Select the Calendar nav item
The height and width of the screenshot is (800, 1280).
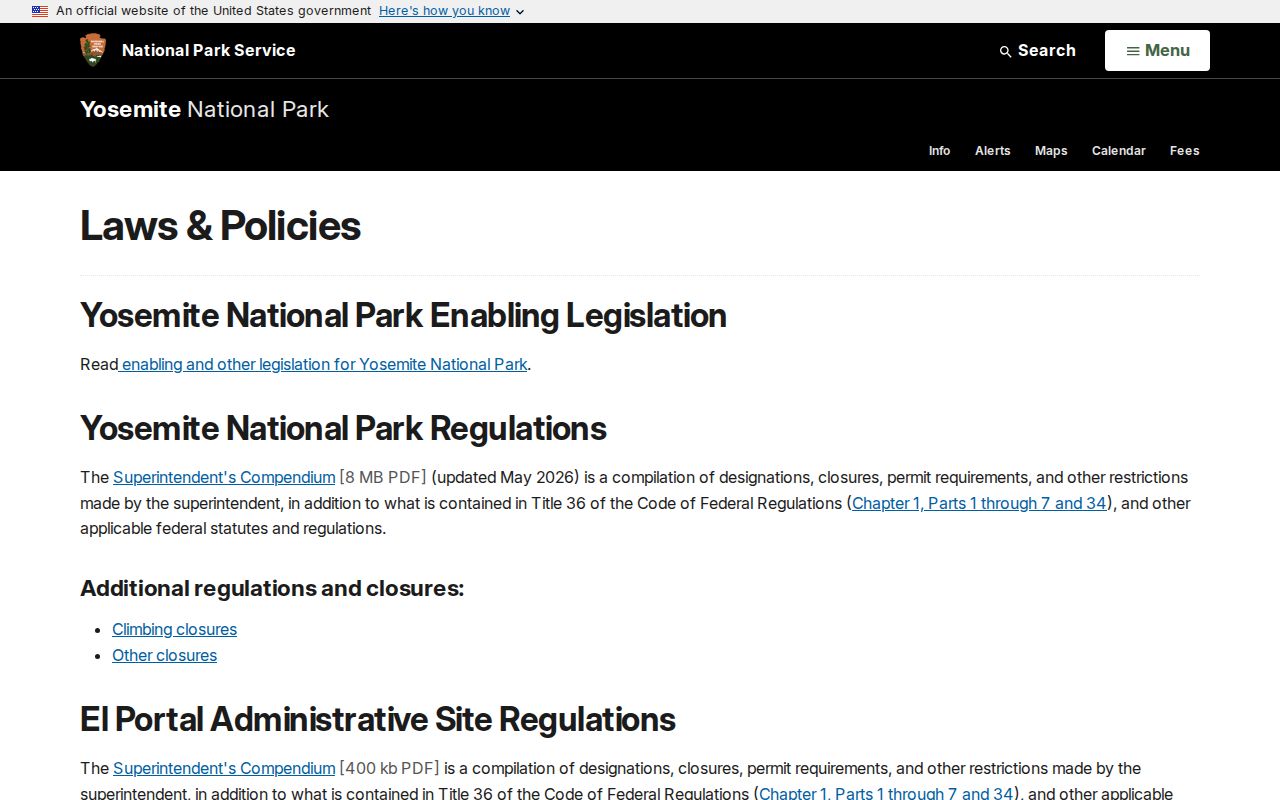pos(1119,151)
